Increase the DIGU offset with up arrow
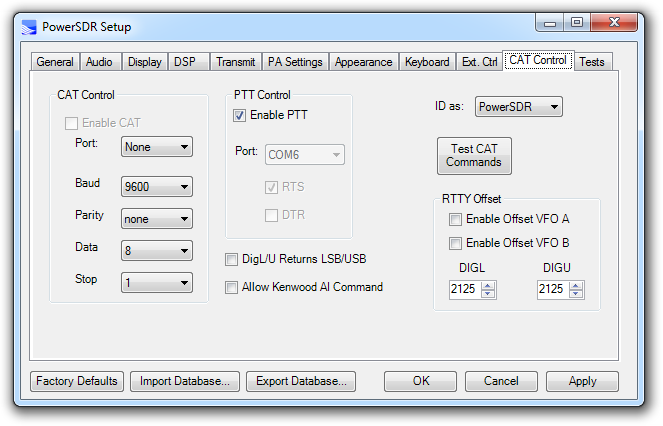This screenshot has width=663, height=426. coord(576,286)
